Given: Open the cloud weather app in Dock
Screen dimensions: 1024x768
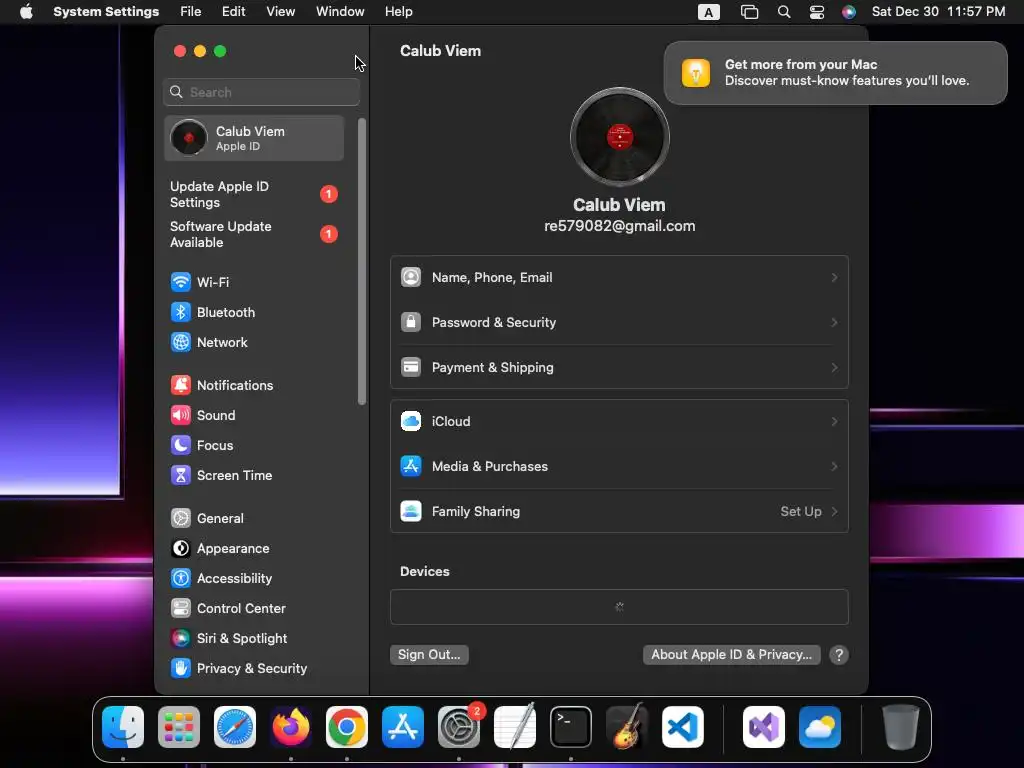Looking at the screenshot, I should tap(820, 727).
